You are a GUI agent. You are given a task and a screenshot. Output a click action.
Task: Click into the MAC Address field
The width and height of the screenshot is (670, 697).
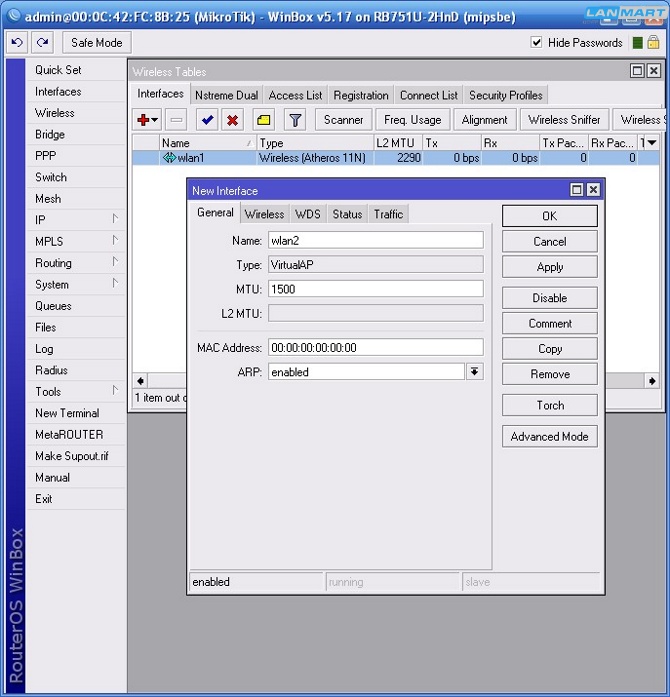pyautogui.click(x=375, y=348)
